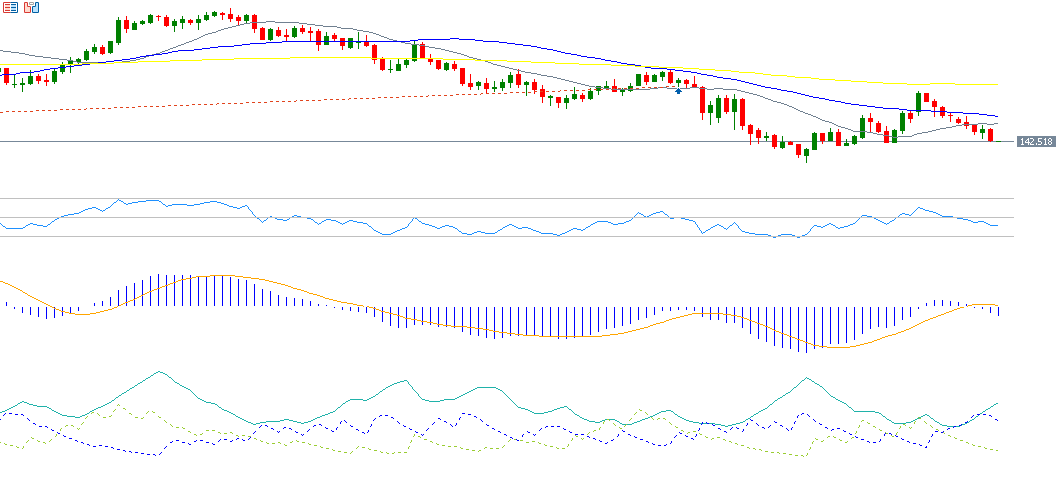Select the blue arrow marker on chart

[679, 91]
